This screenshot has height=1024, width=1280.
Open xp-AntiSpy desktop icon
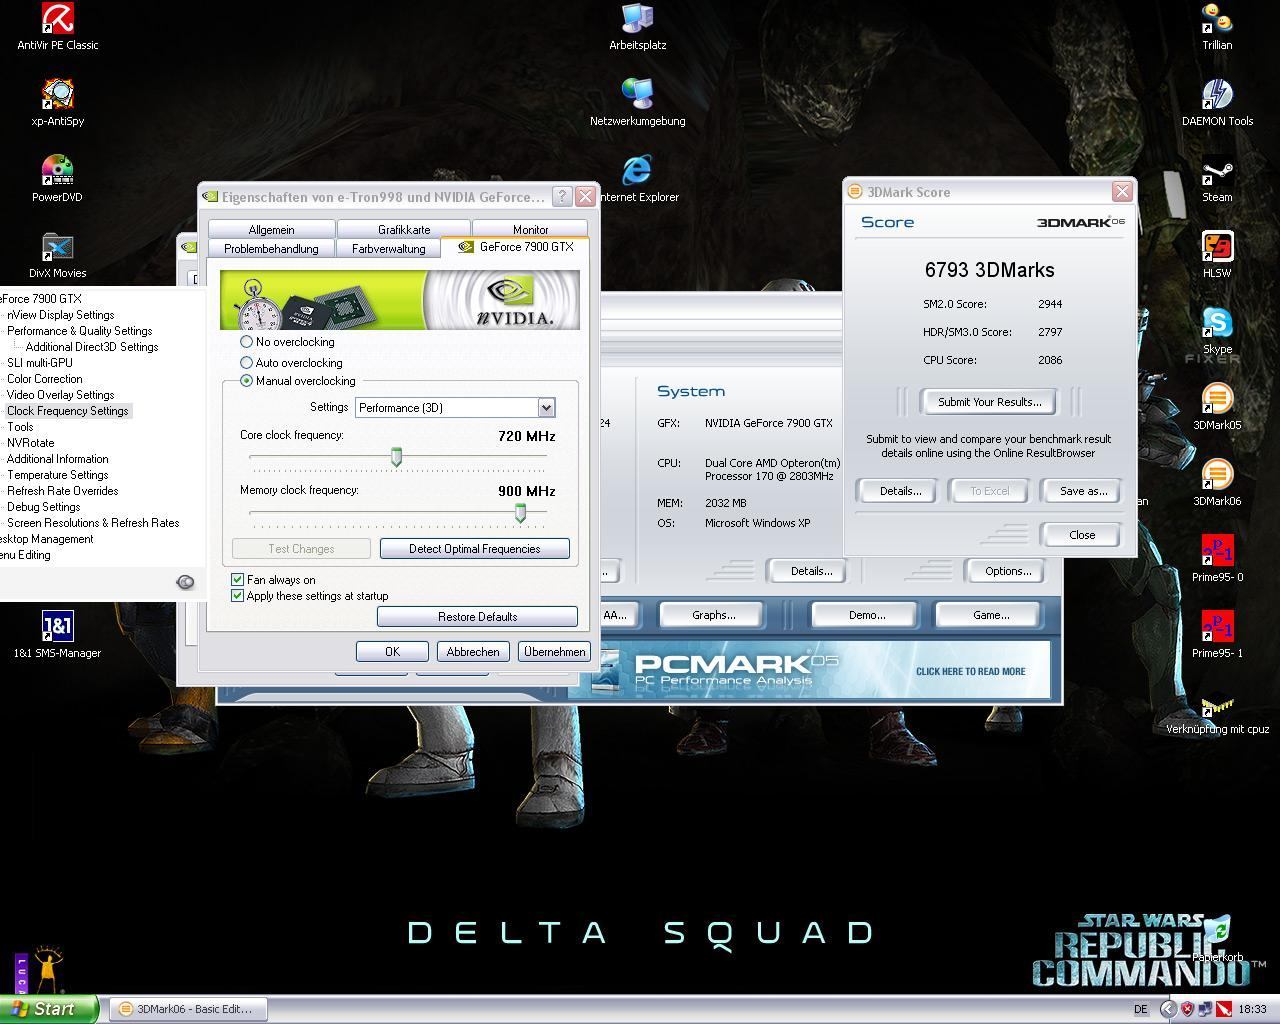[57, 102]
